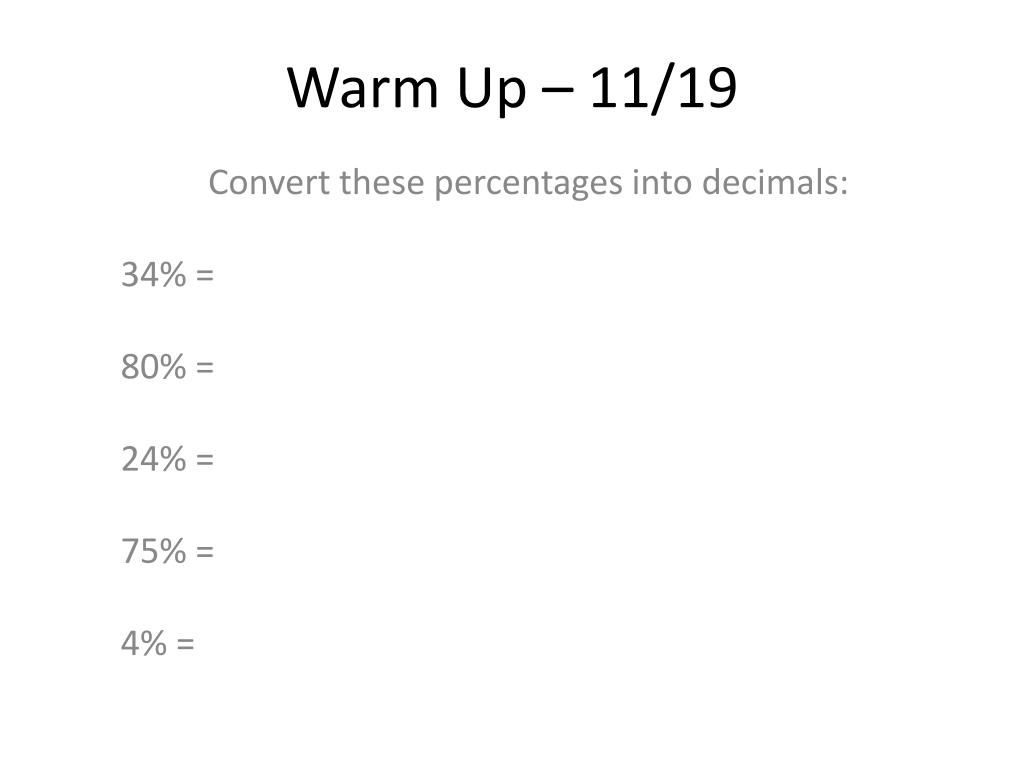This screenshot has height=768, width=1024.
Task: Click the word "decimals:" in the subtitle
Action: click(x=775, y=182)
